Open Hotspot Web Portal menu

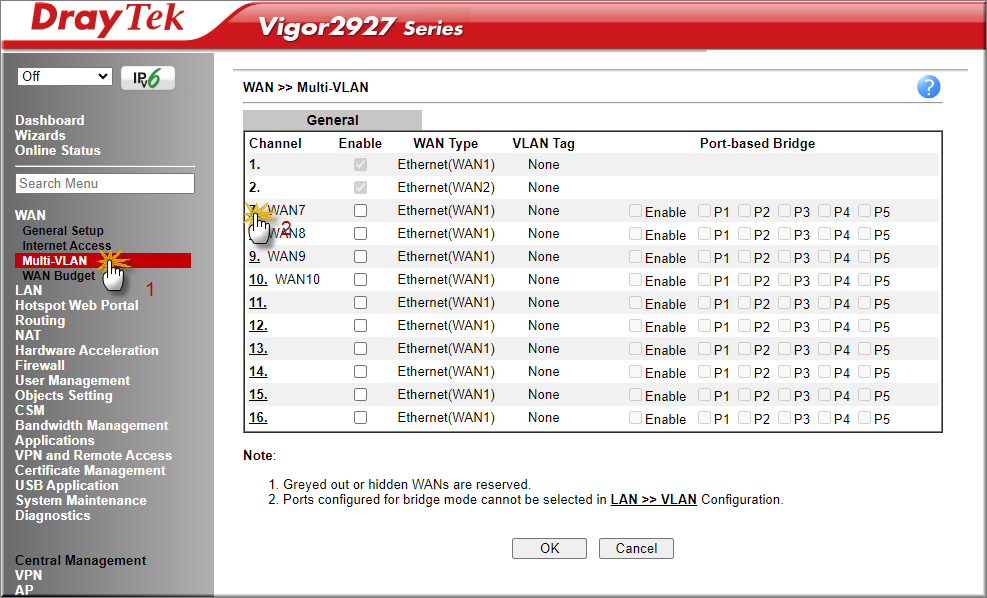77,305
